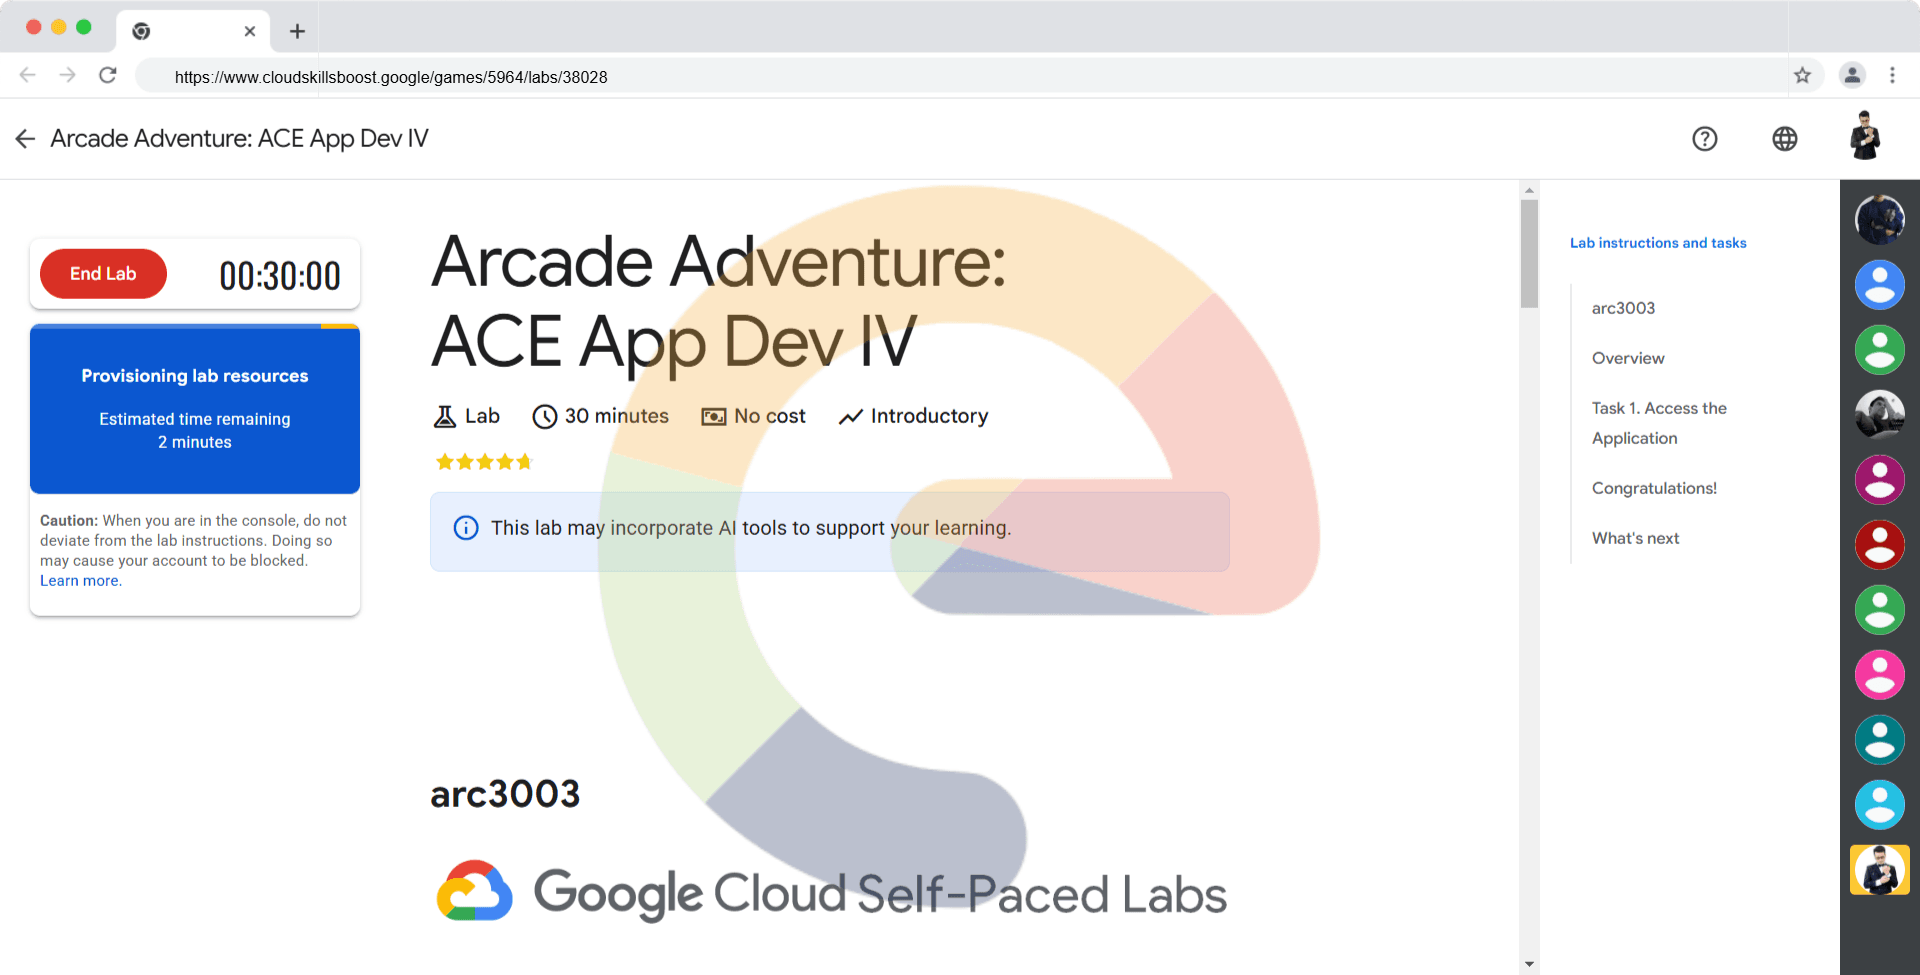This screenshot has width=1920, height=975.
Task: Click the clock icon beside 30 minutes
Action: pos(544,416)
